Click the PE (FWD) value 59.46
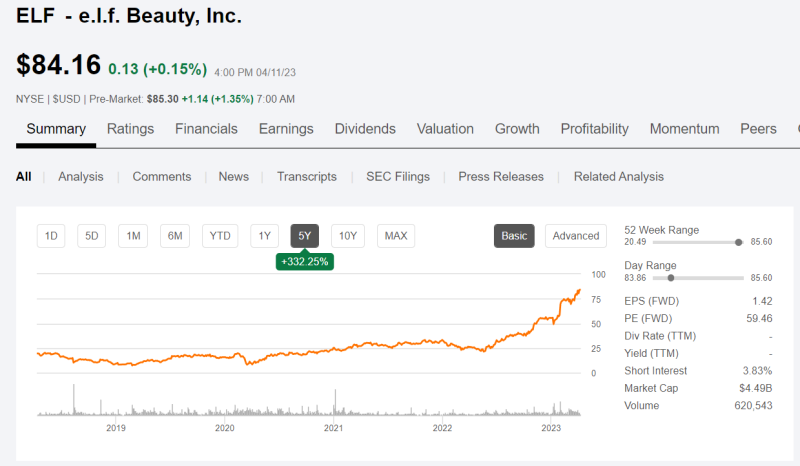This screenshot has height=466, width=800. point(759,318)
